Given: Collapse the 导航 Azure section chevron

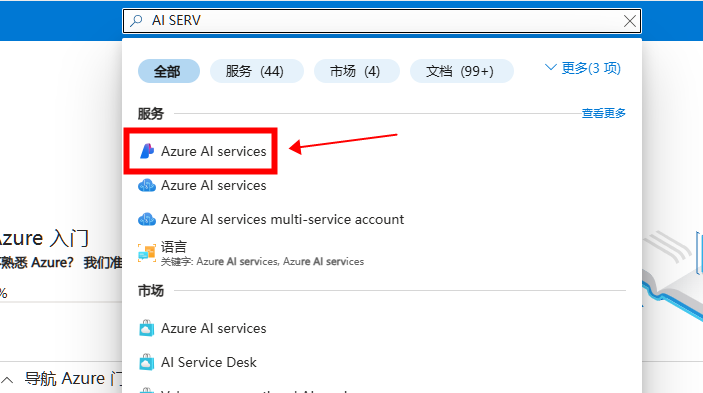Looking at the screenshot, I should click(7, 380).
